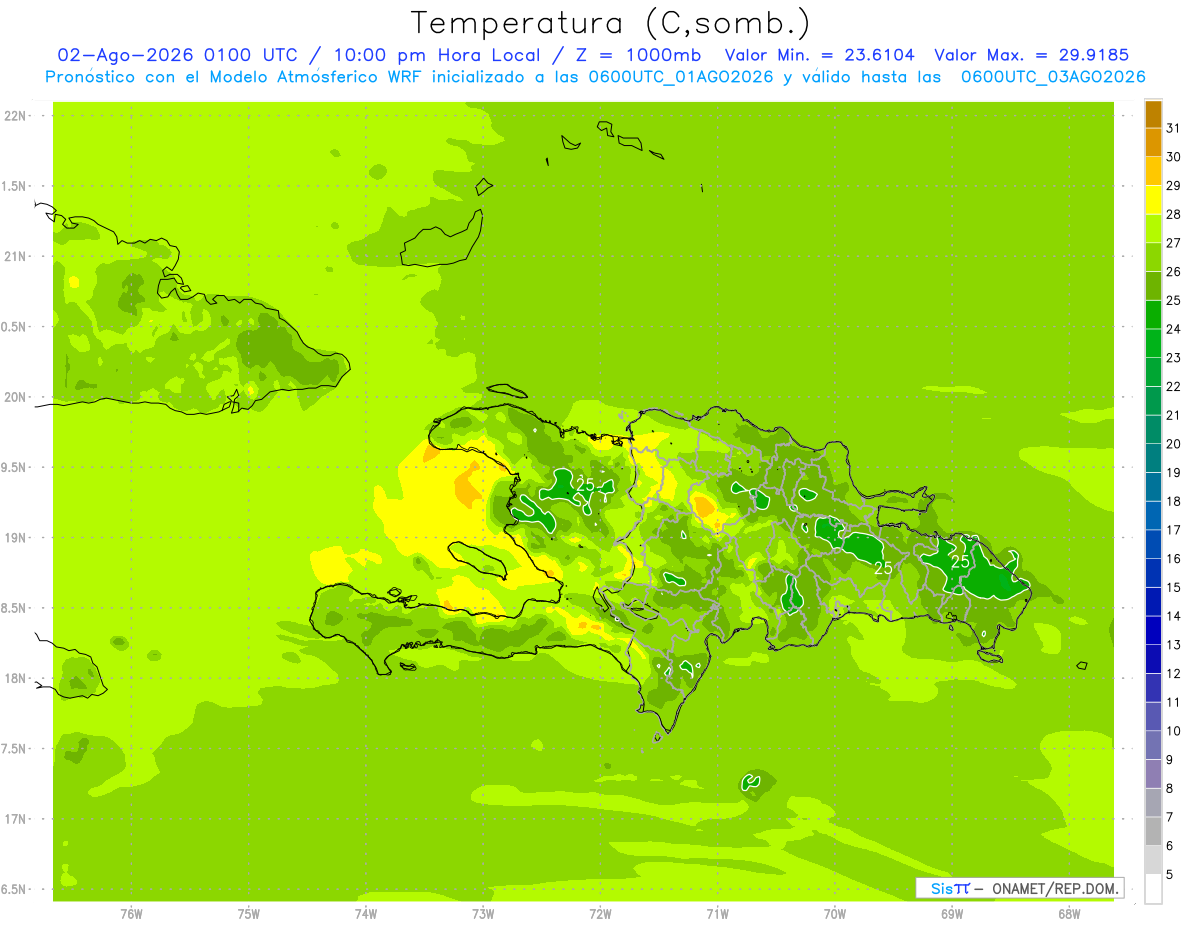Click the "9.5N" latitude axis label

(x=14, y=468)
